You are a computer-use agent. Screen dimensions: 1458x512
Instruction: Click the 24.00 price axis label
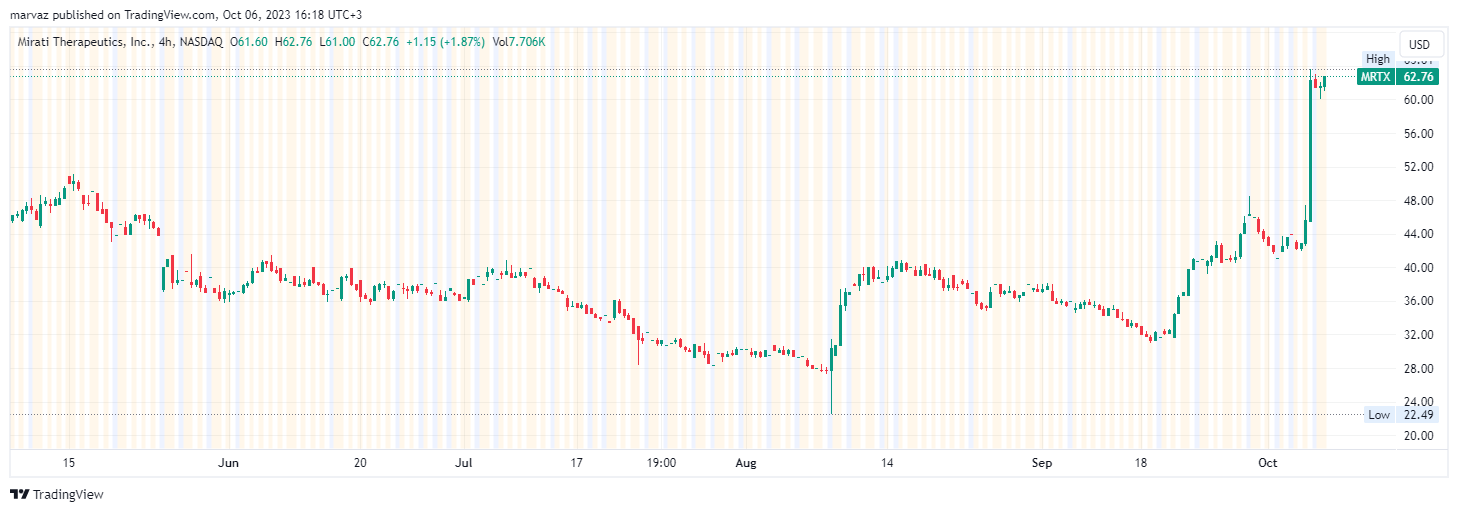[x=1419, y=402]
